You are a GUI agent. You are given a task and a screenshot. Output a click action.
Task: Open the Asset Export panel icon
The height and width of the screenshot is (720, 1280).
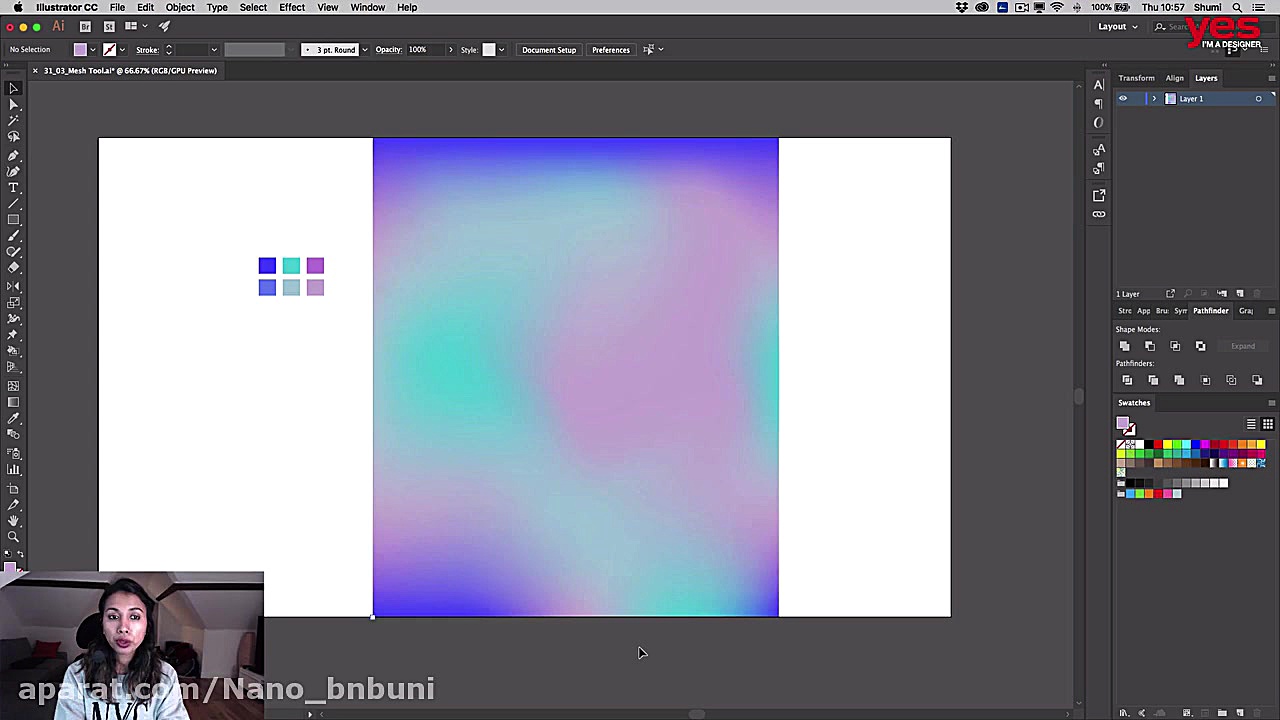tap(1099, 195)
